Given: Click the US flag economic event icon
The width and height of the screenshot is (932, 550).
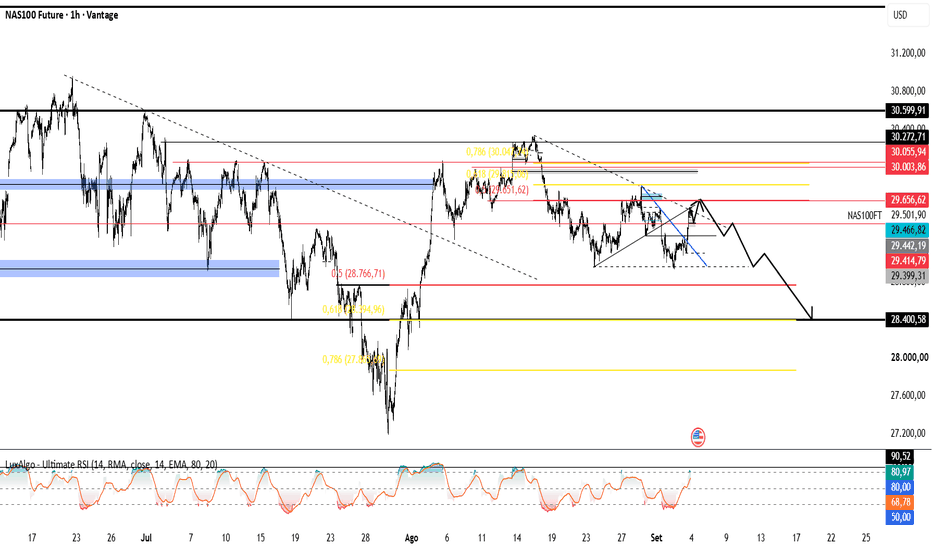Looking at the screenshot, I should pos(698,437).
